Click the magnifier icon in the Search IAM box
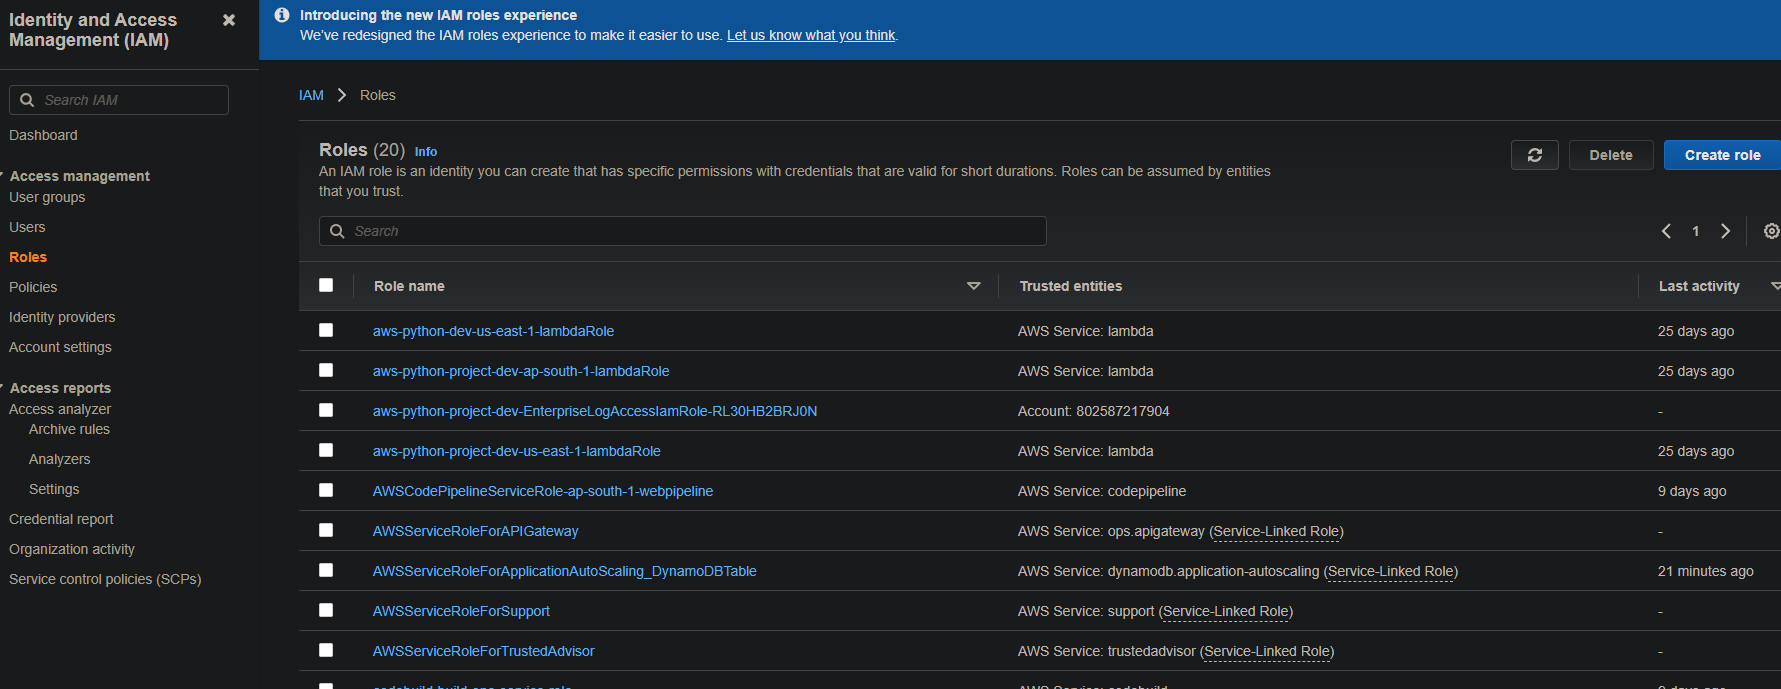 [27, 100]
